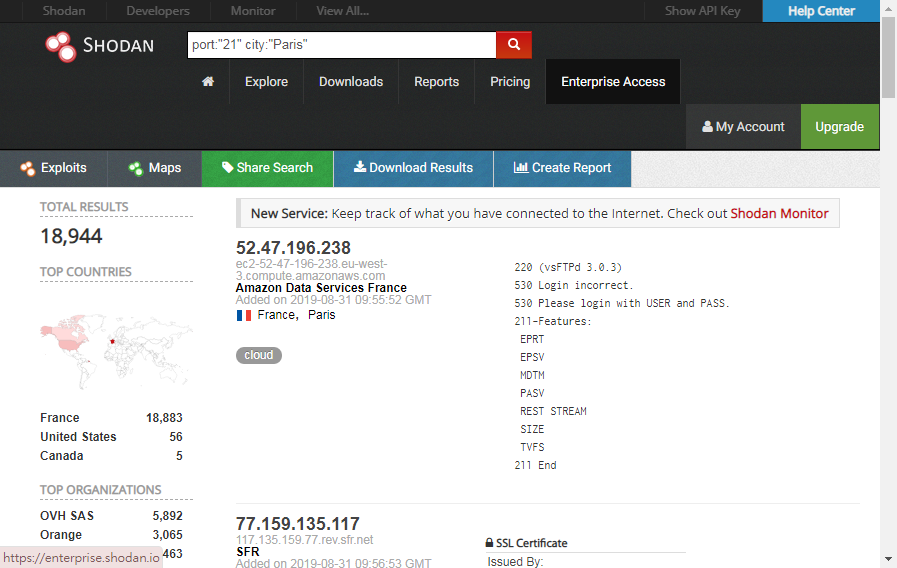Open Shodan in top bar

[63, 11]
